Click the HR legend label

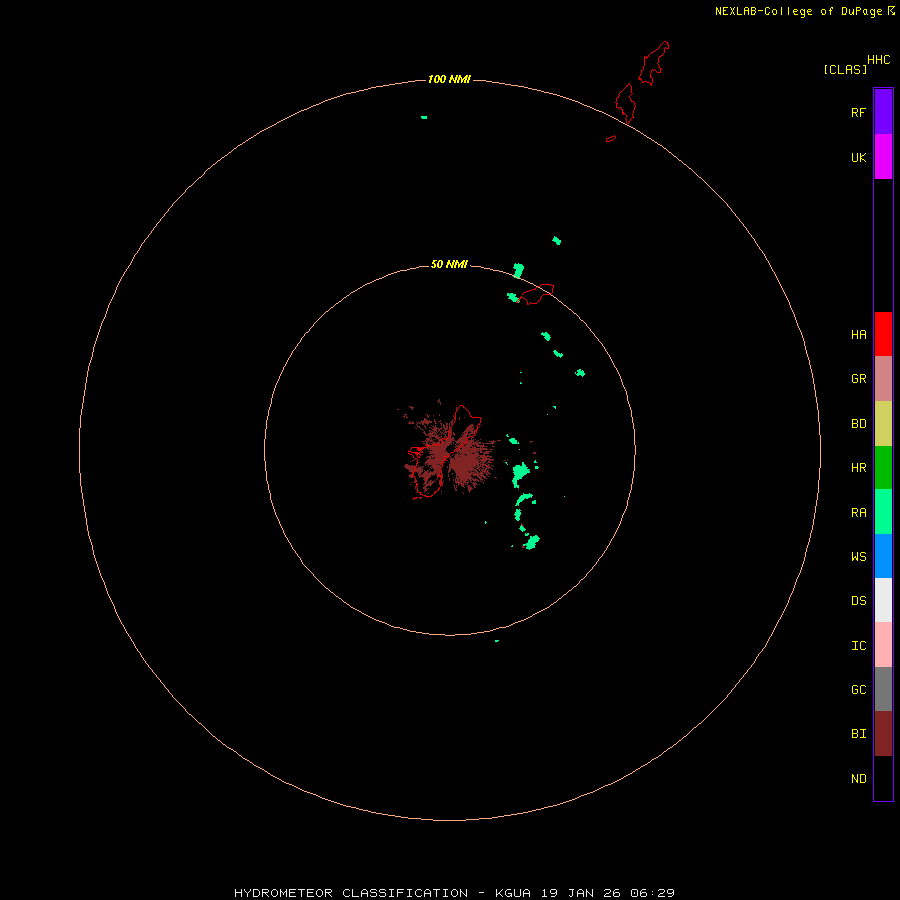(x=859, y=468)
